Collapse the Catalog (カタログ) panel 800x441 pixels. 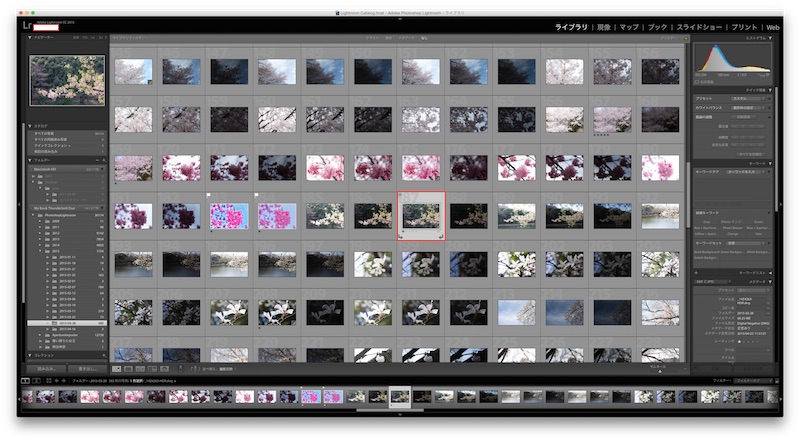click(30, 126)
